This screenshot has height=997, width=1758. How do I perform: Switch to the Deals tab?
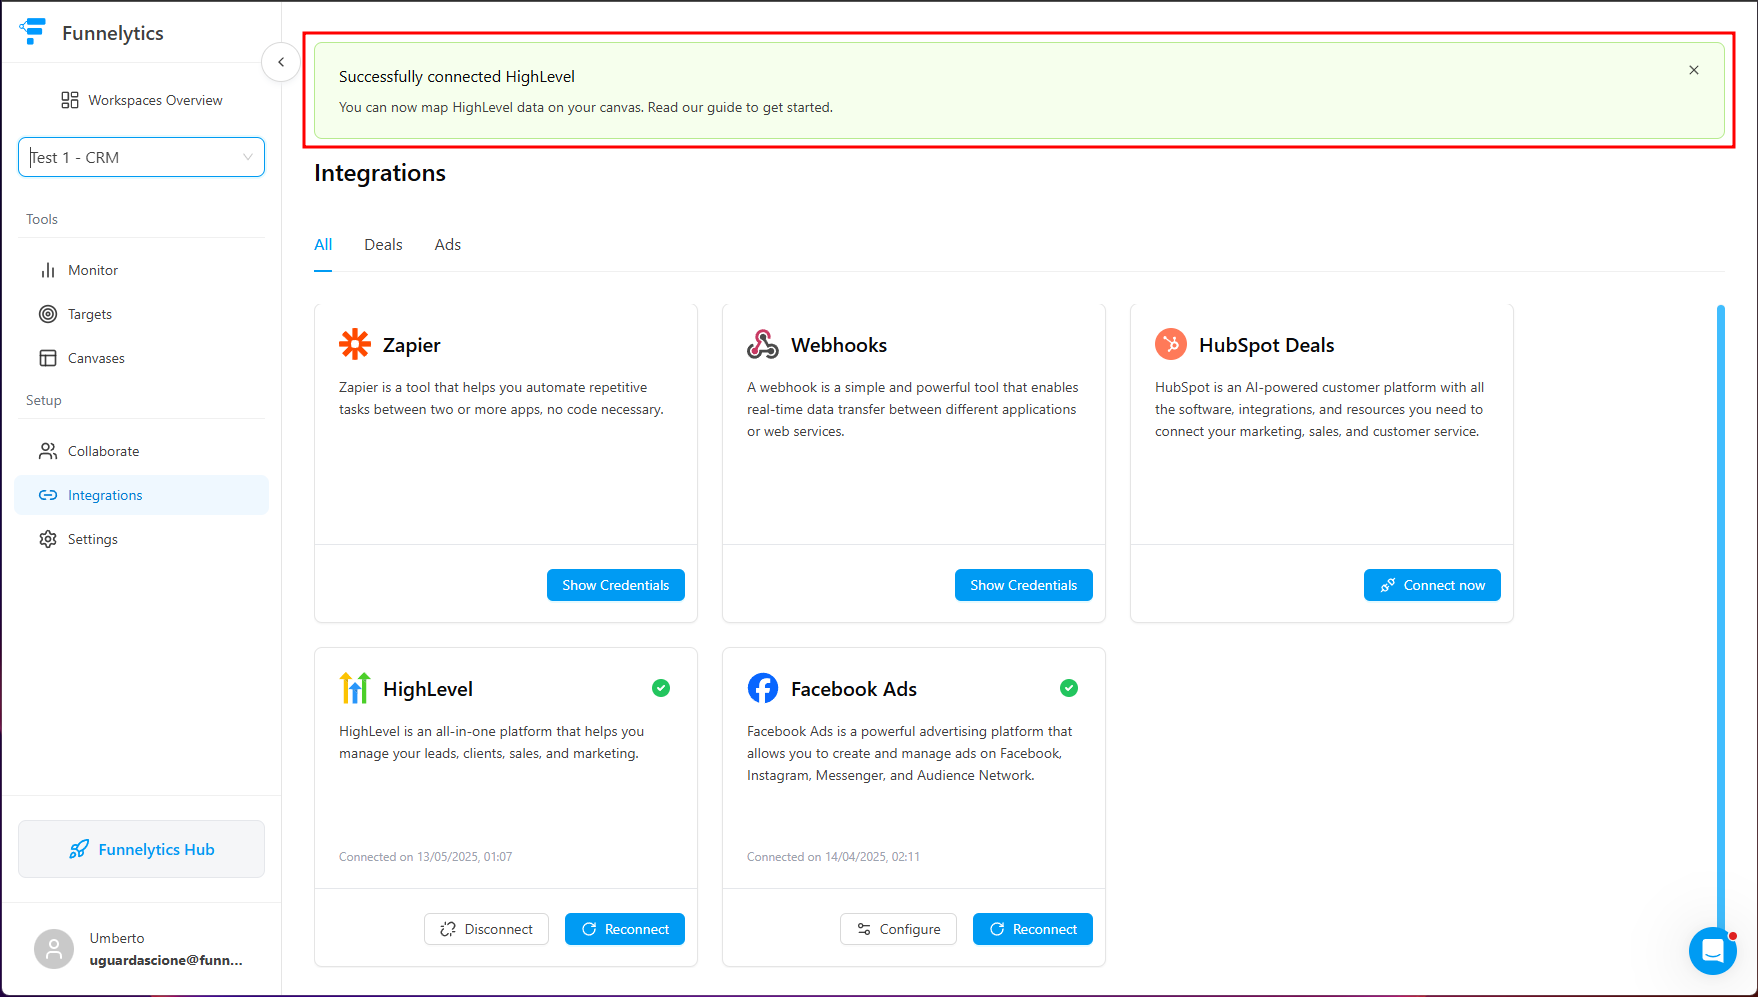[383, 245]
